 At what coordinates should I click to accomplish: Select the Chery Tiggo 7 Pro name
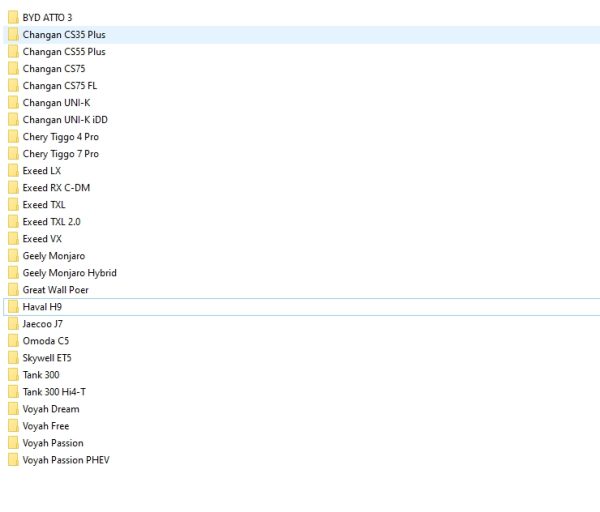pos(60,154)
